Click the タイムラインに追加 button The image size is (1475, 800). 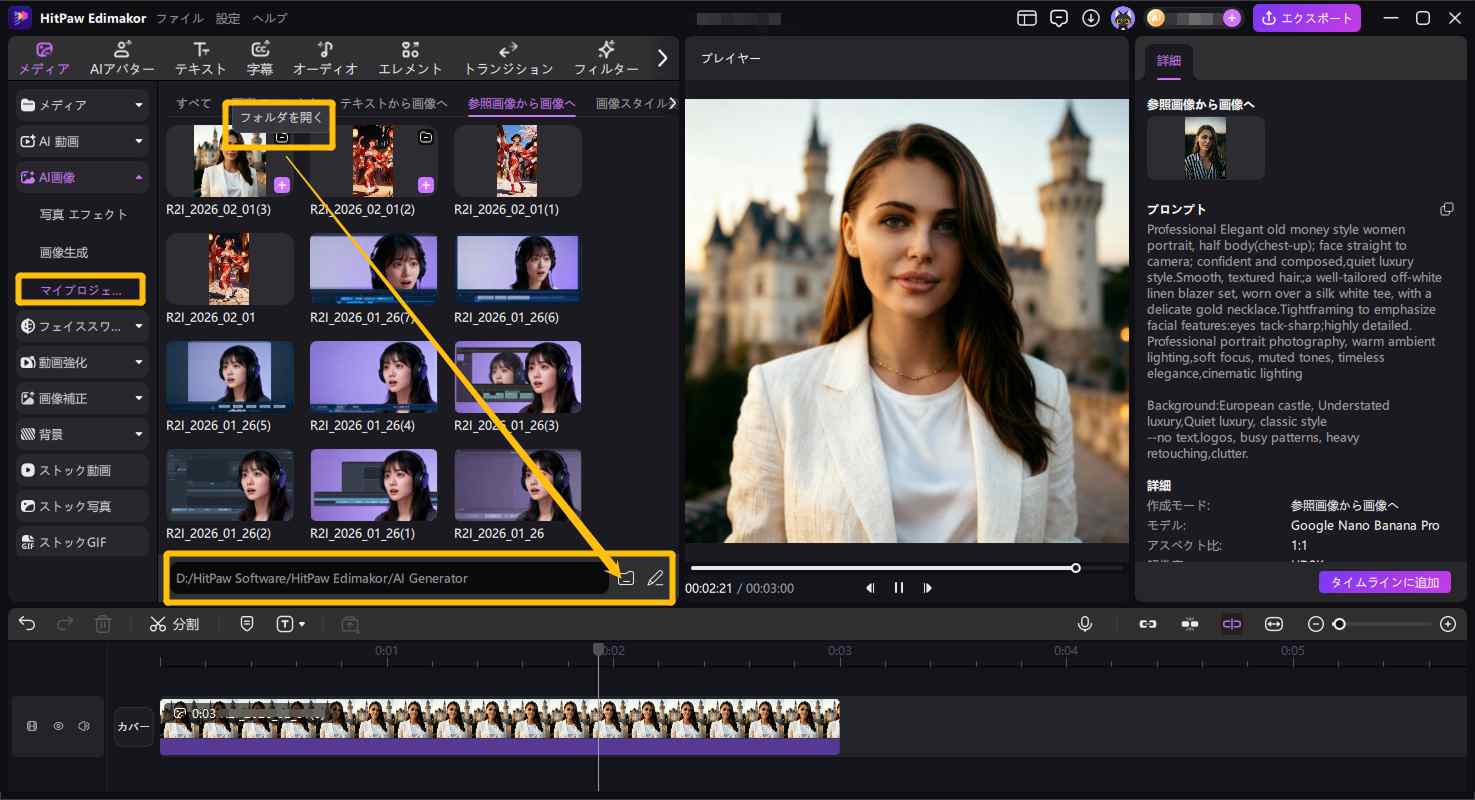tap(1384, 582)
